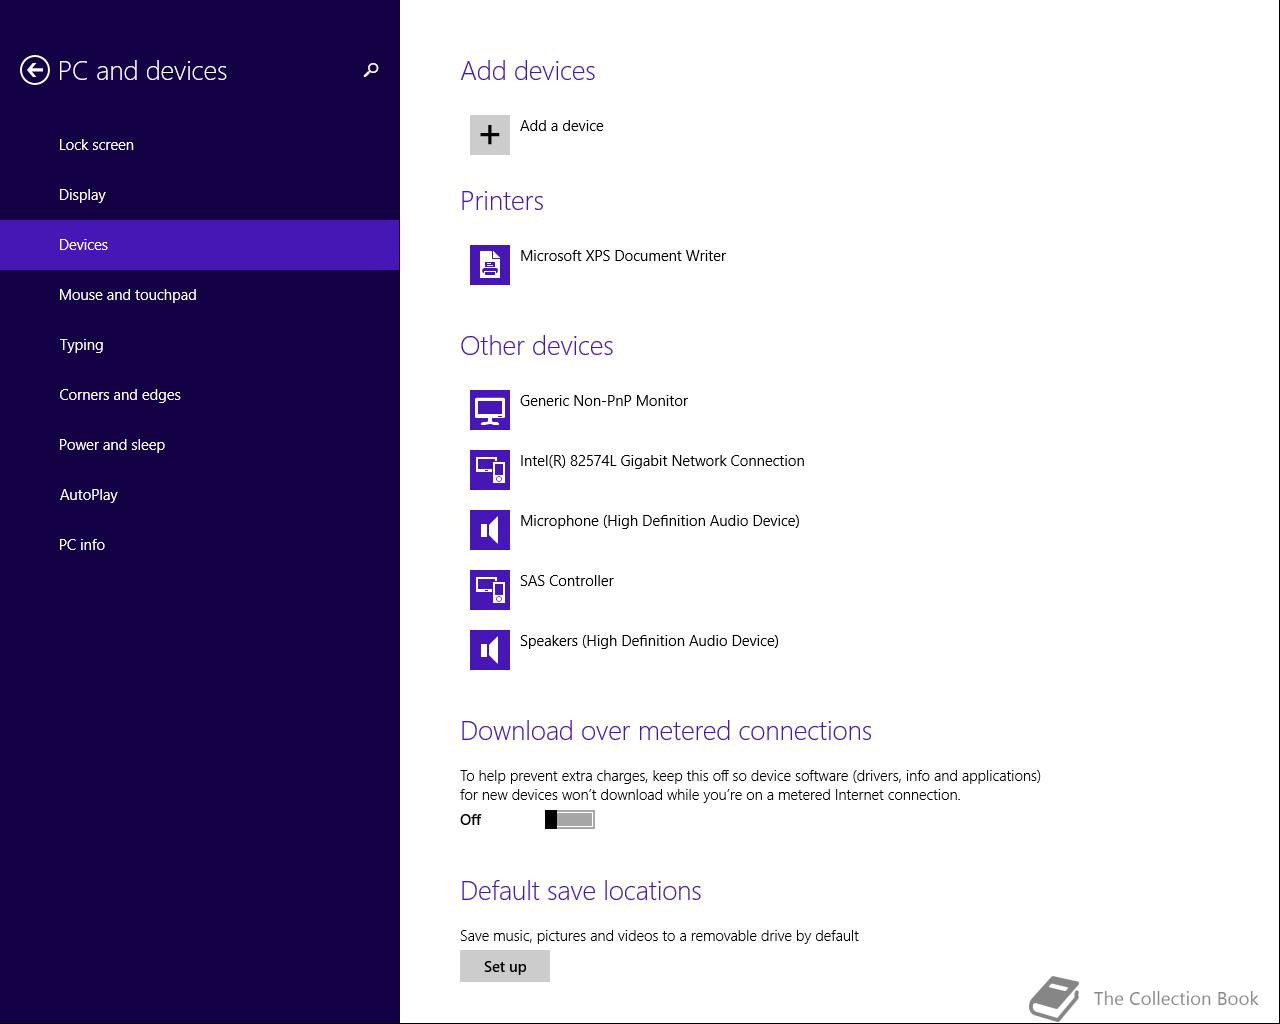
Task: Select the Speakers audio device icon
Action: (x=490, y=650)
